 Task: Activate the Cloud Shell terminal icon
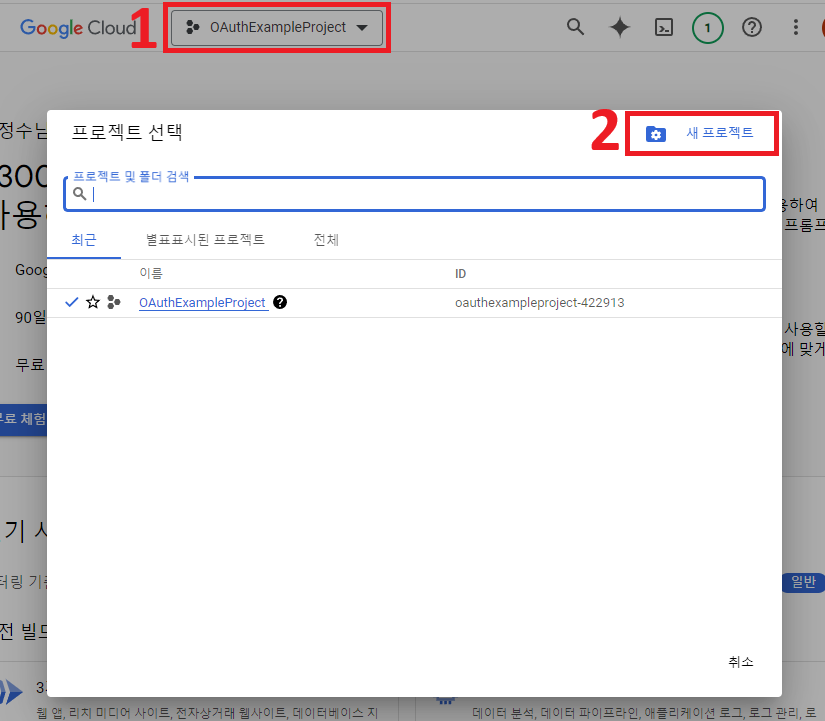pos(663,27)
